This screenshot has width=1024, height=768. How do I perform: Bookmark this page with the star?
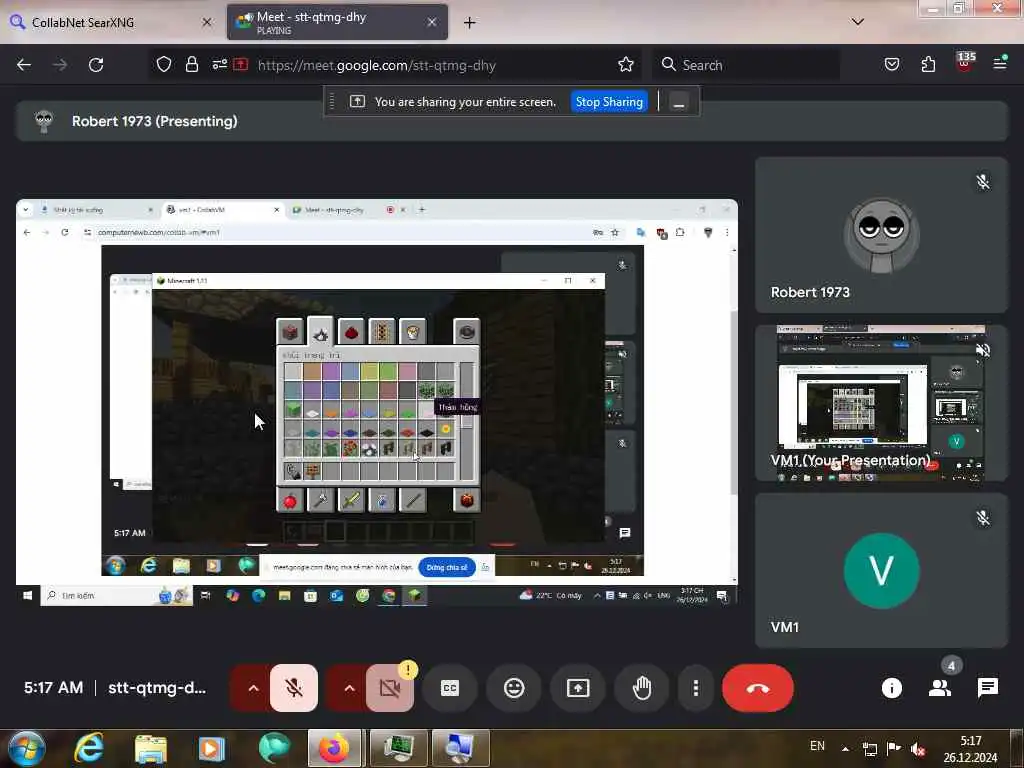click(626, 65)
